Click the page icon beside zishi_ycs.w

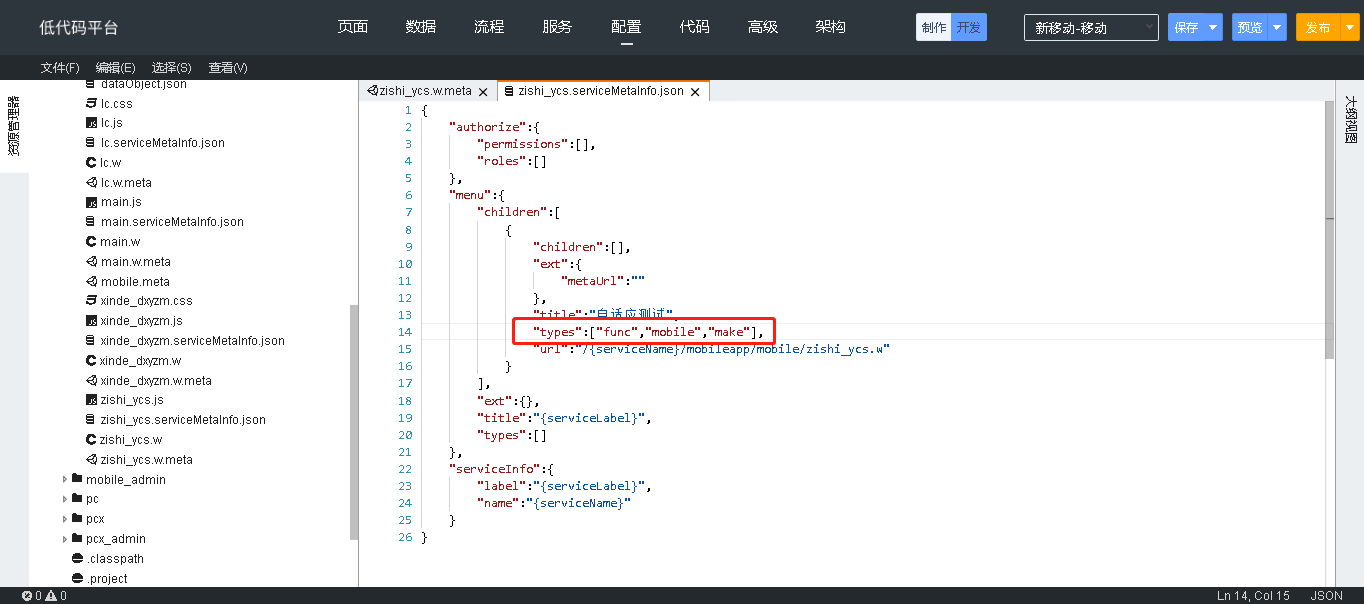[x=91, y=440]
